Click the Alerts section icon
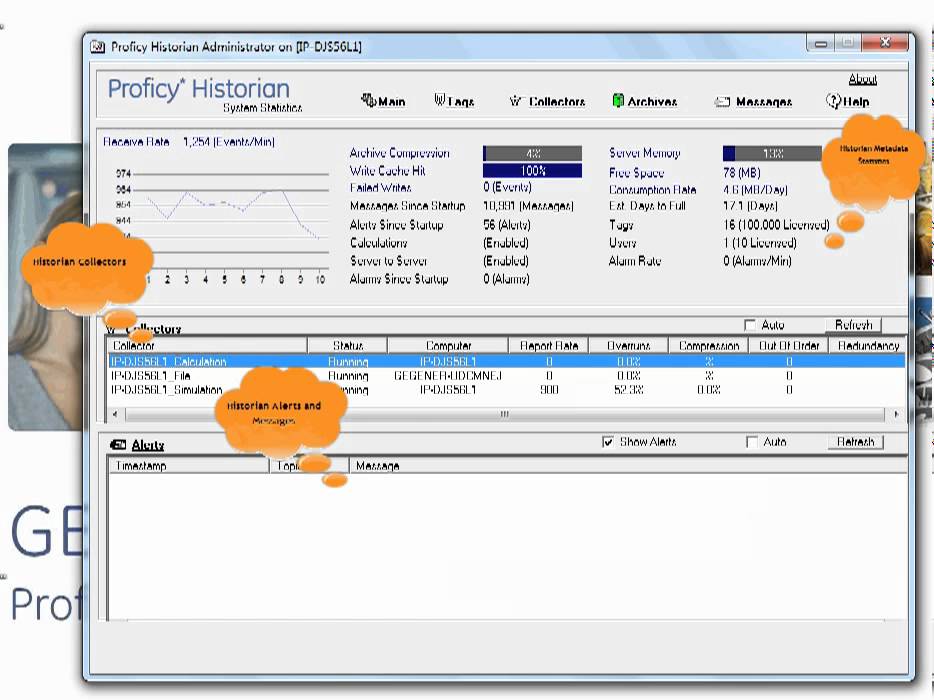This screenshot has height=700, width=934. (118, 444)
